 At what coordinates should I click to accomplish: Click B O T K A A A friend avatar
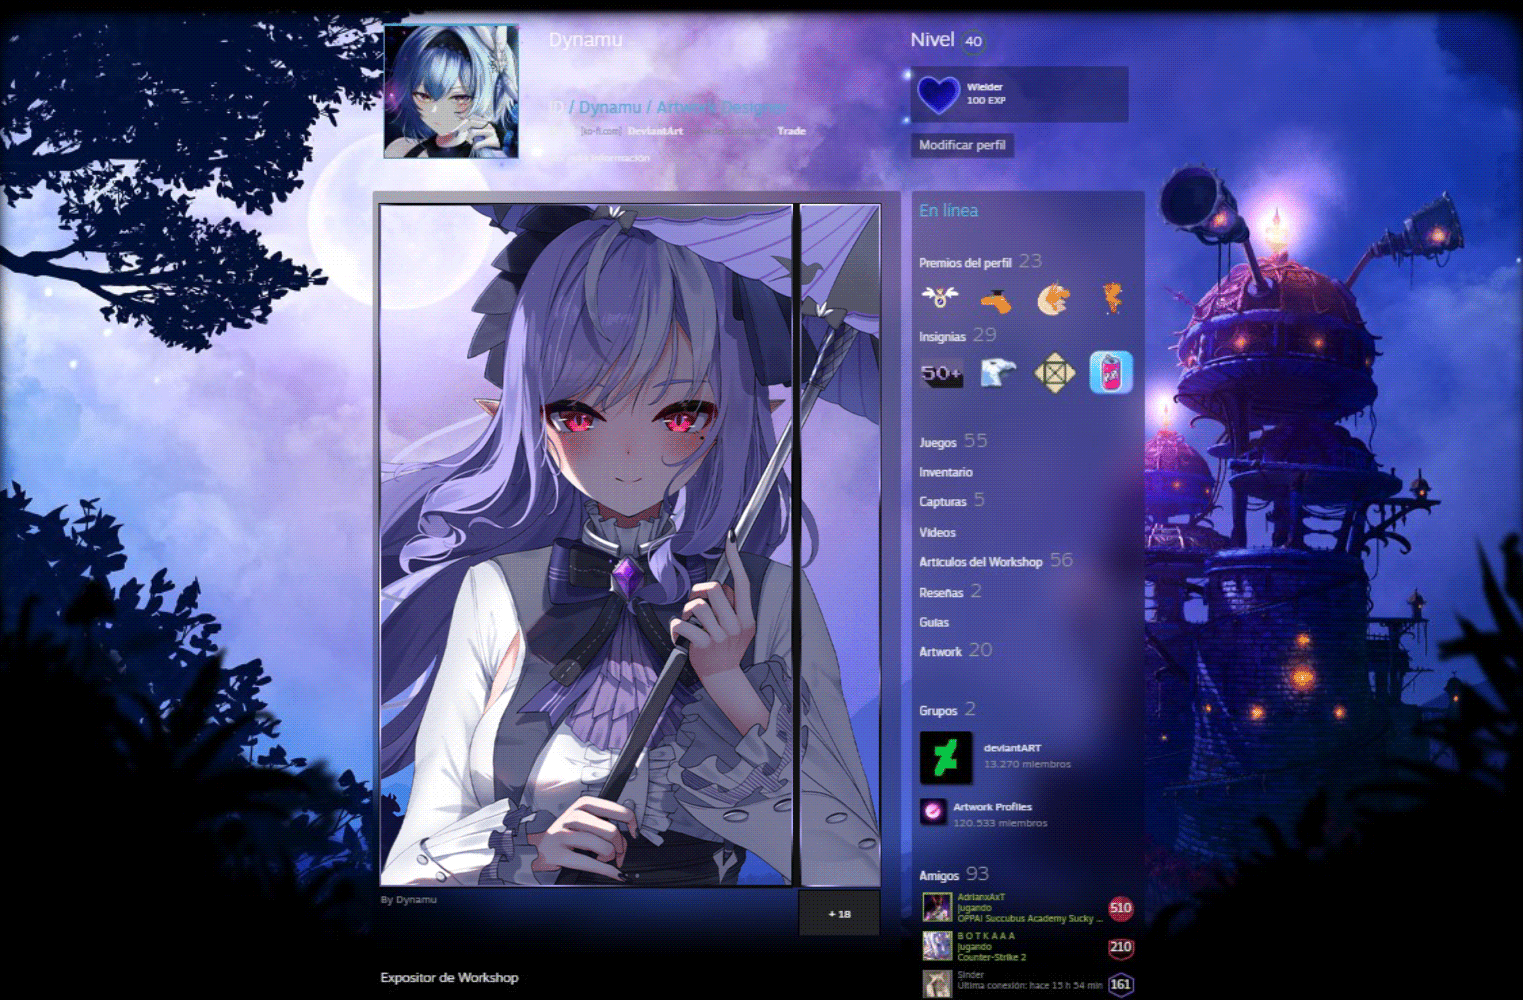pyautogui.click(x=937, y=946)
